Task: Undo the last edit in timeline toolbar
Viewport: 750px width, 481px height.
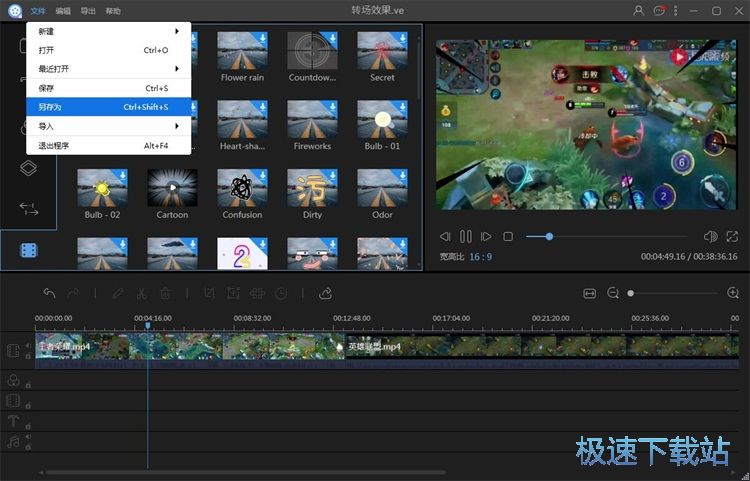Action: click(49, 293)
